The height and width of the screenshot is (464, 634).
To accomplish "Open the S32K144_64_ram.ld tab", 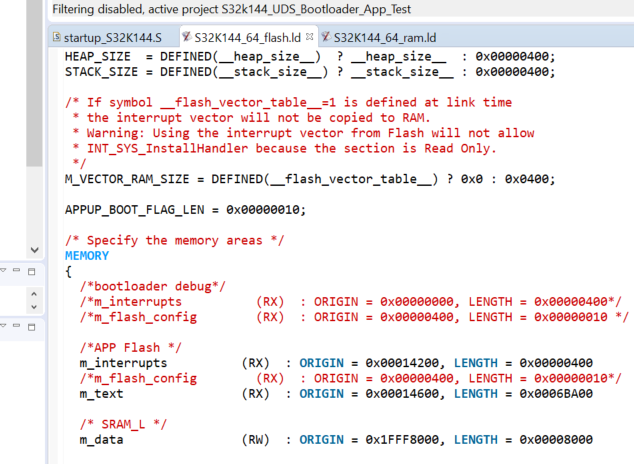I will (x=385, y=38).
